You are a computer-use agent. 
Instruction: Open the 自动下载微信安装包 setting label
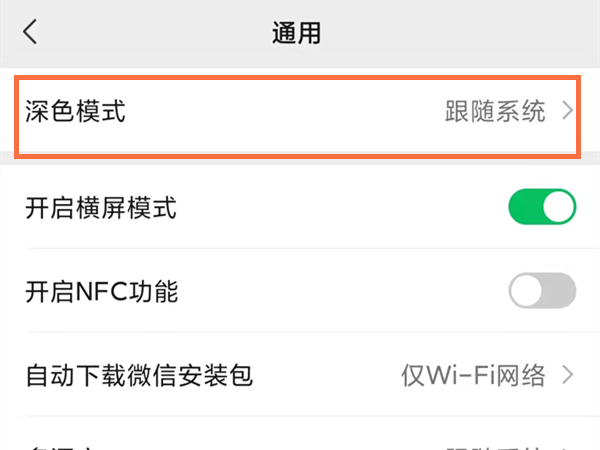coord(138,376)
